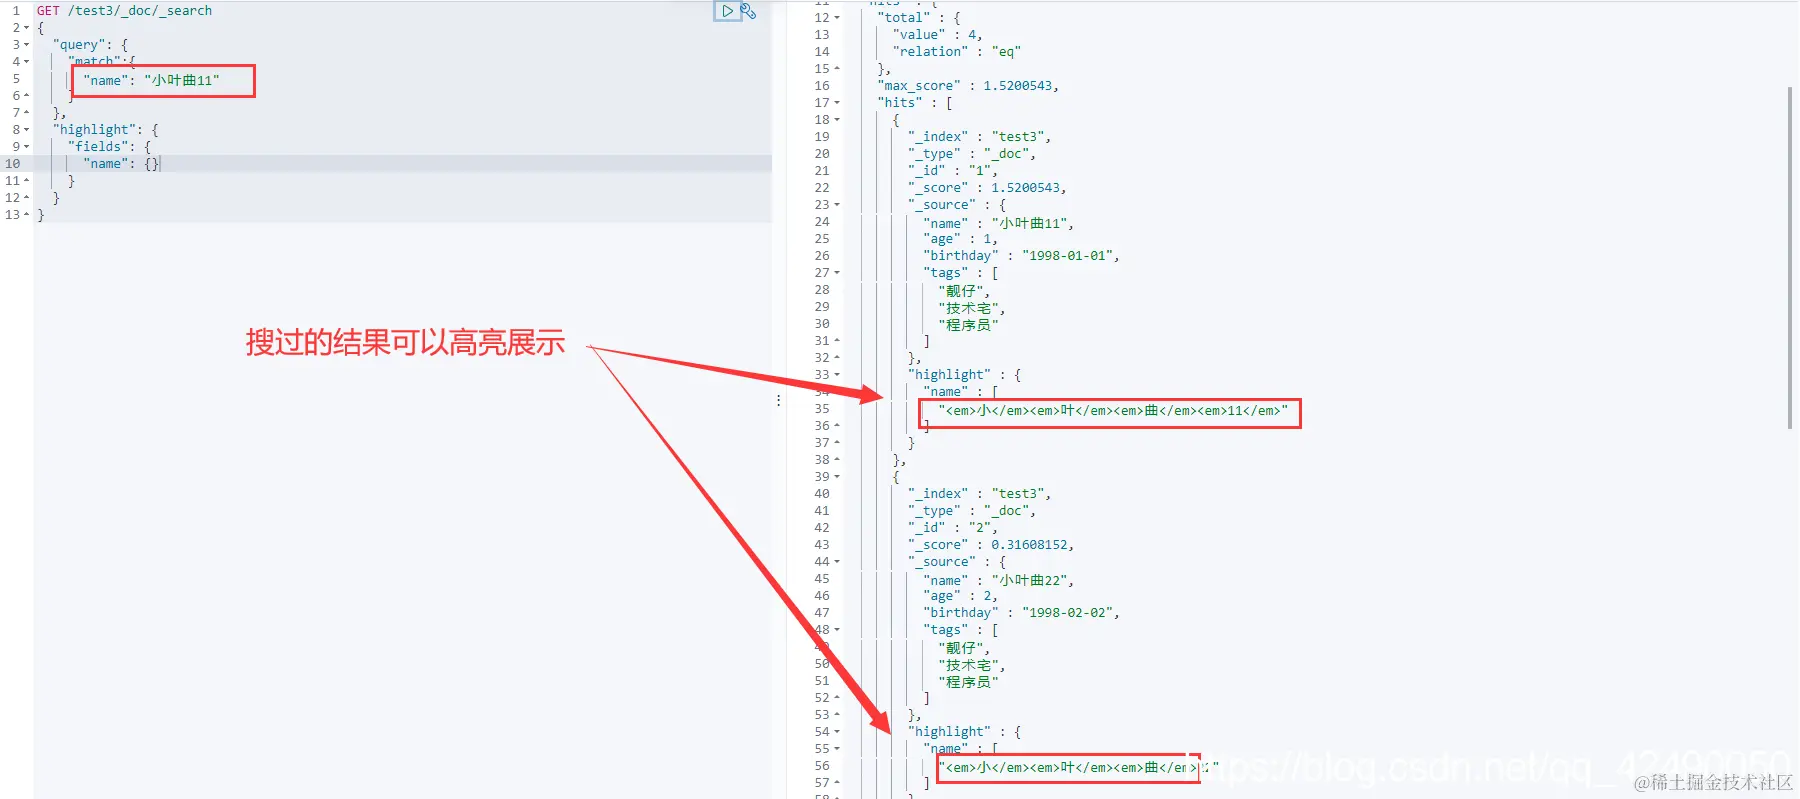Click the "_score" : 1.5200543 line
This screenshot has width=1800, height=799.
[x=987, y=188]
